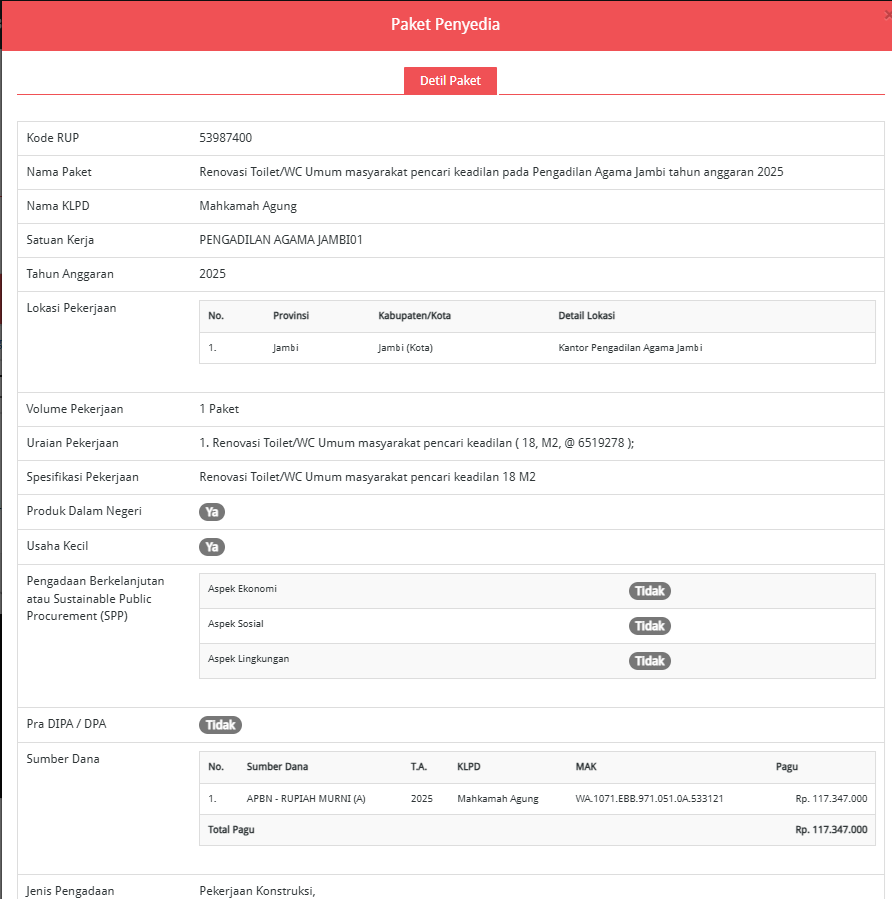Click the Pagu column header
The height and width of the screenshot is (899, 892).
[x=786, y=767]
